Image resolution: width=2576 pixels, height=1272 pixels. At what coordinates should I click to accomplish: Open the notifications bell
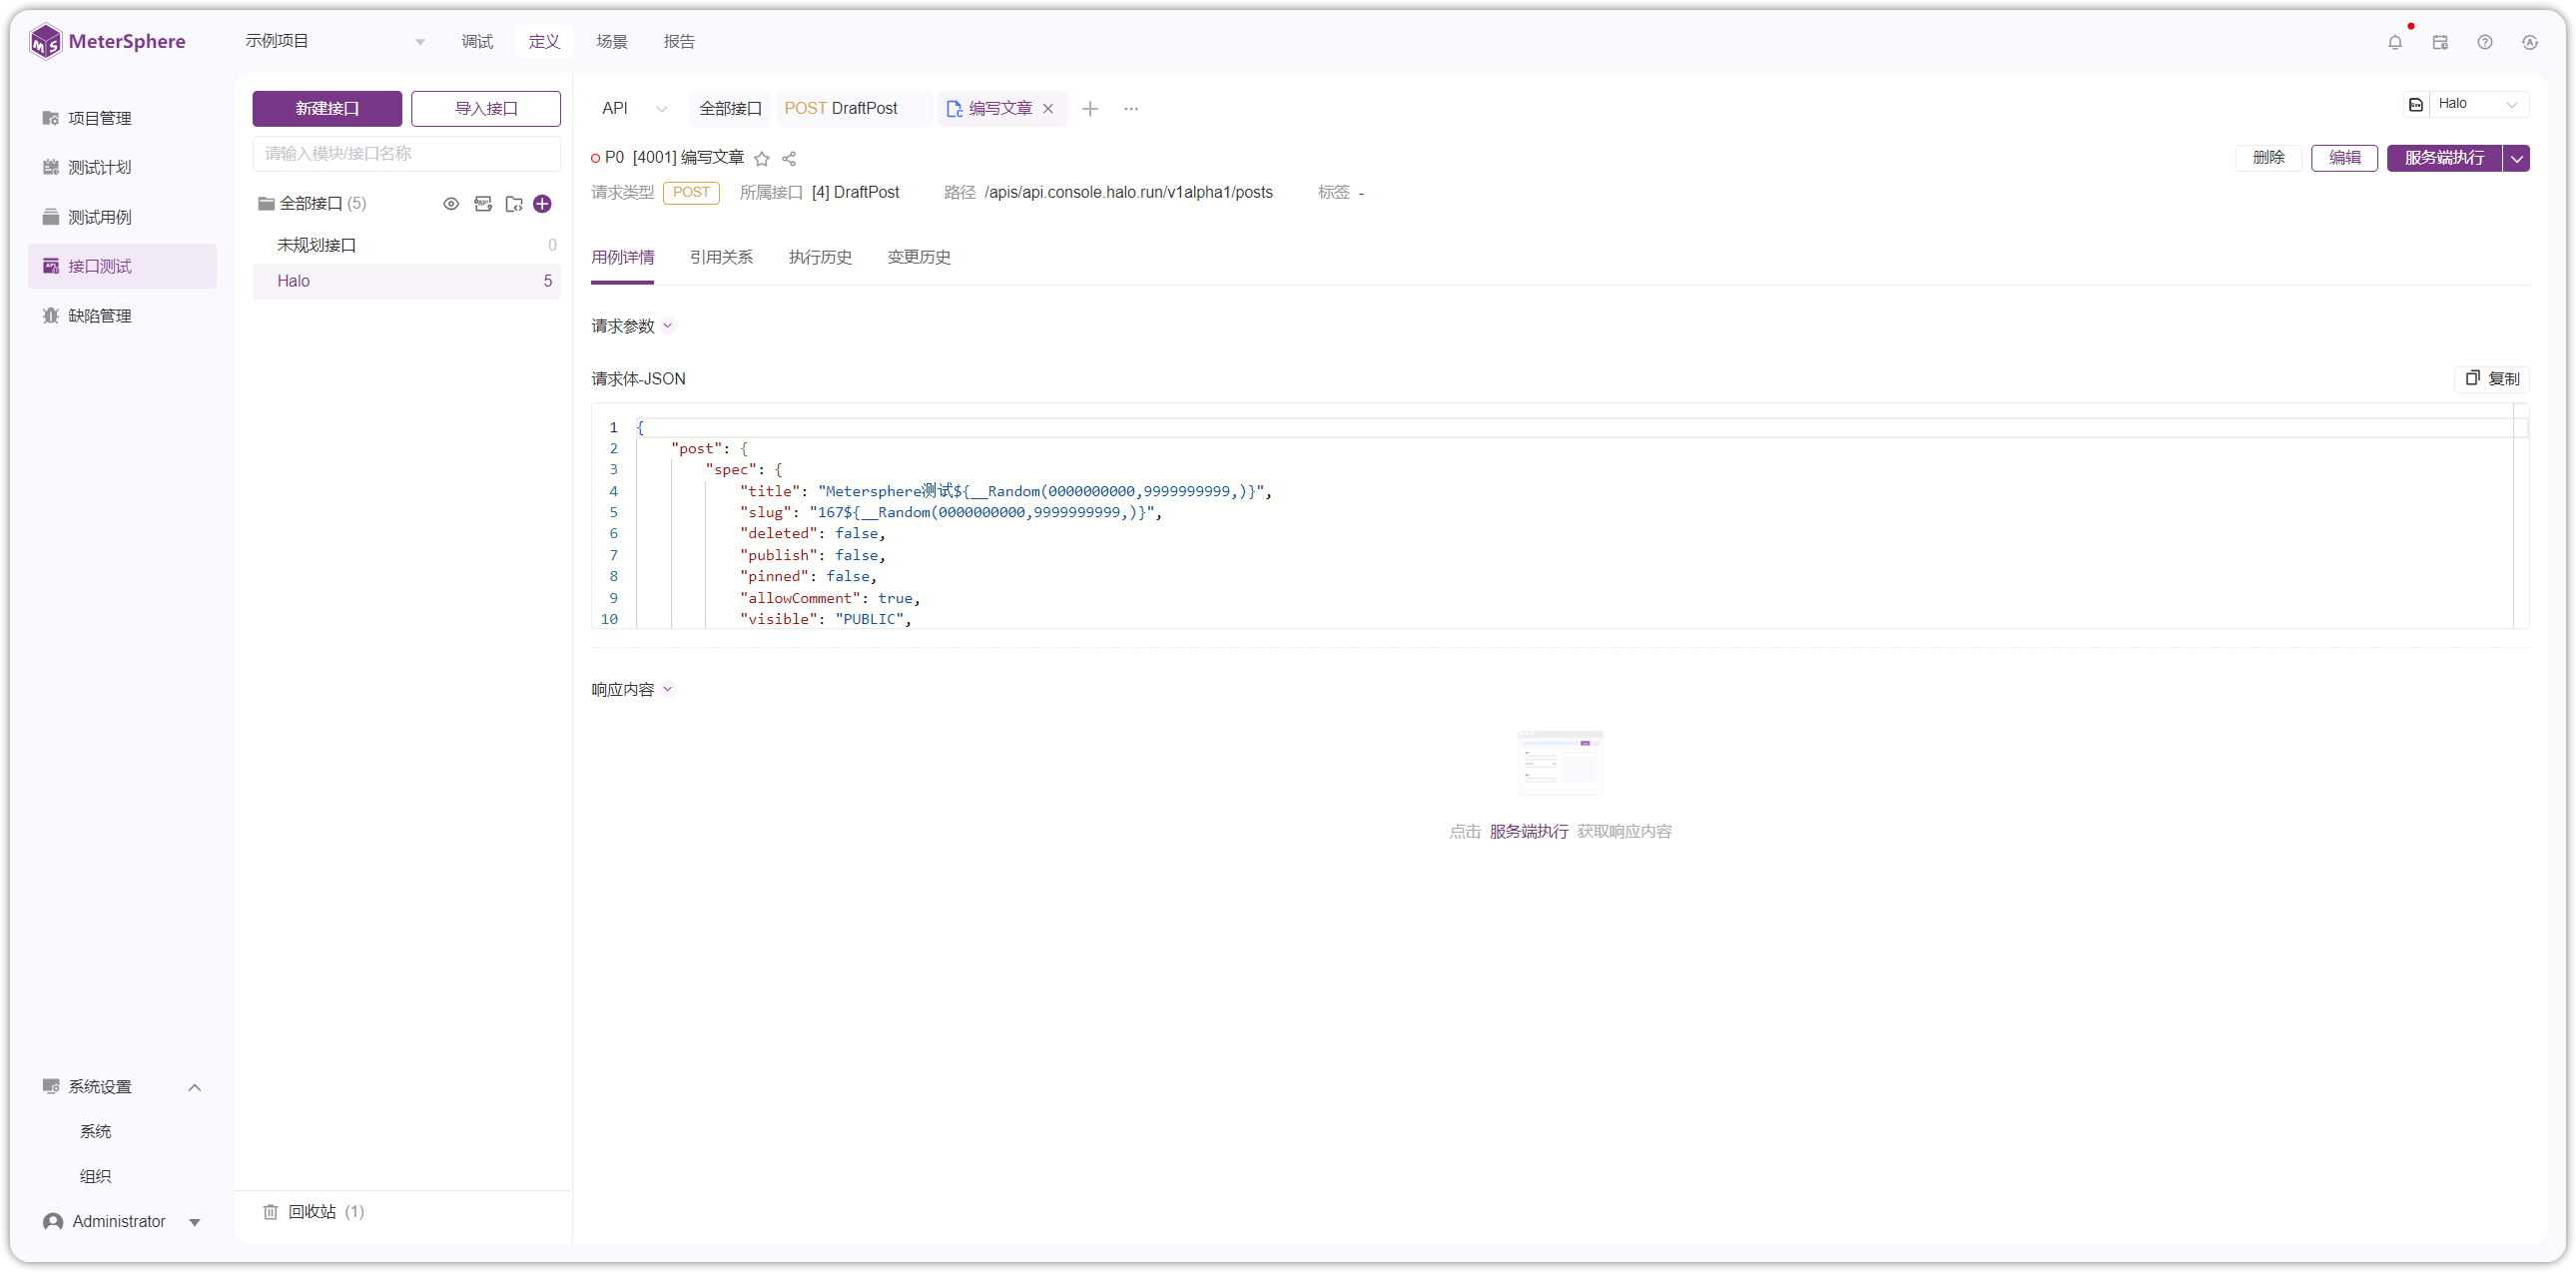pos(2395,42)
